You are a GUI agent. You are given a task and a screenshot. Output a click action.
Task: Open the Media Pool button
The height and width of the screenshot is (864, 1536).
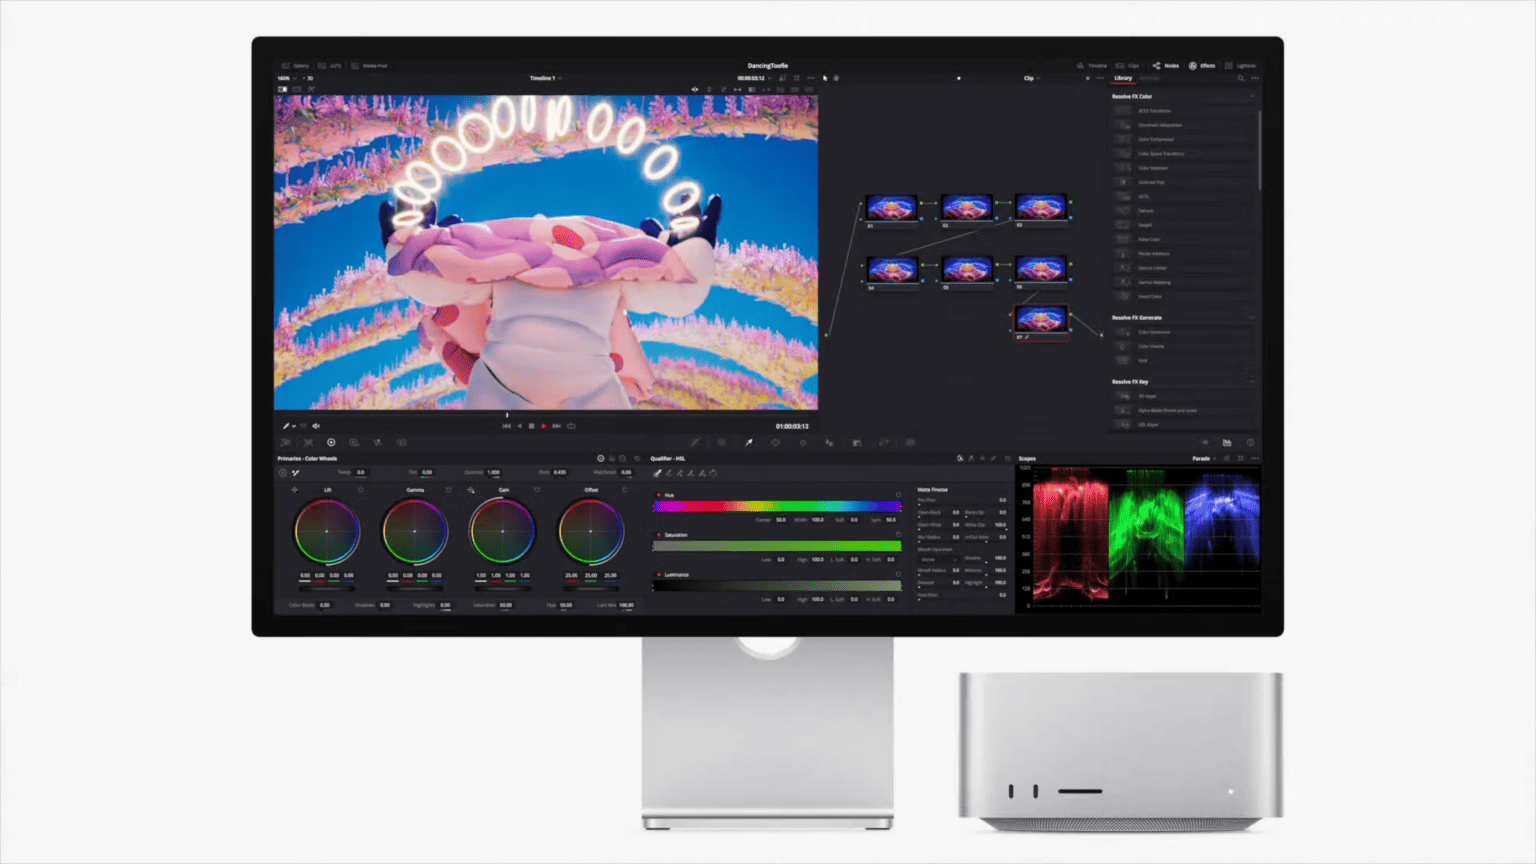pyautogui.click(x=369, y=66)
